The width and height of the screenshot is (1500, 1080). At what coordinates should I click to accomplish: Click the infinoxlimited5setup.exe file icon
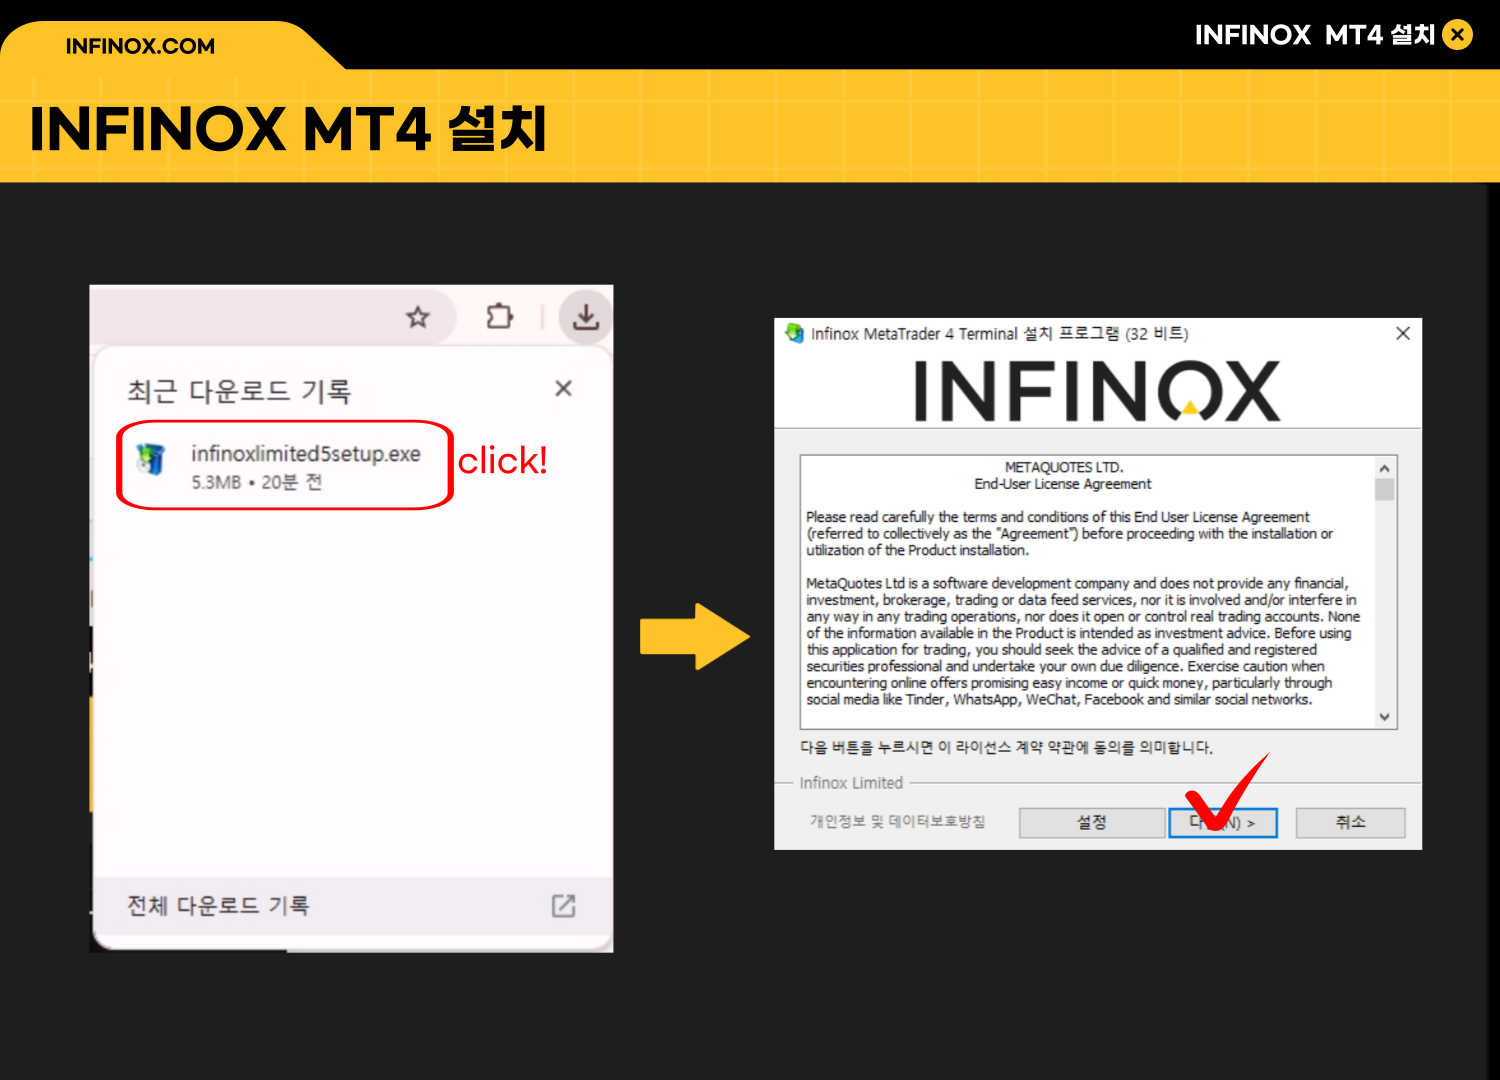(151, 459)
